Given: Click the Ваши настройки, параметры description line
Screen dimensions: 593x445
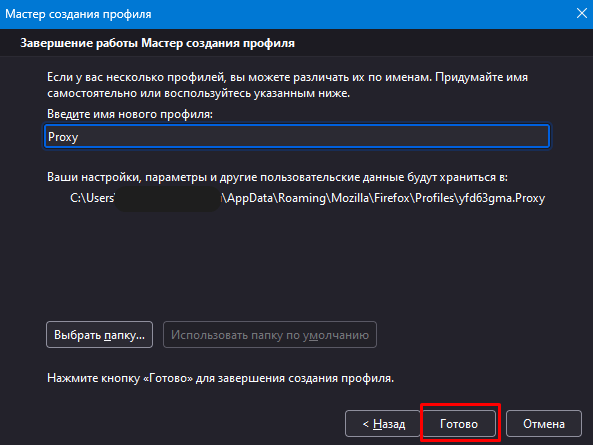Looking at the screenshot, I should tap(277, 177).
